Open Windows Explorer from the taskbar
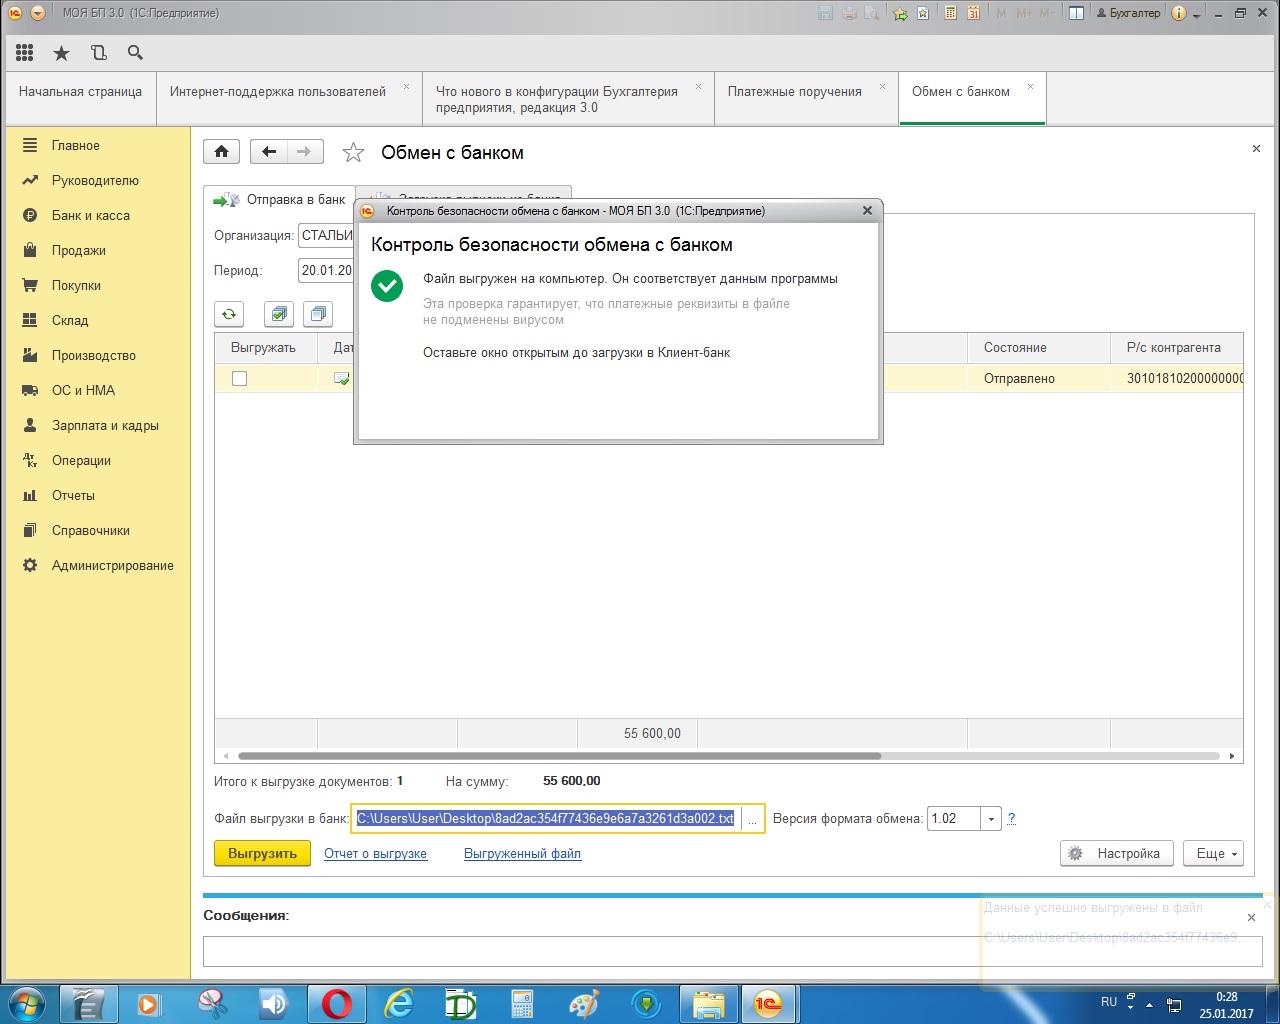 coord(708,1003)
